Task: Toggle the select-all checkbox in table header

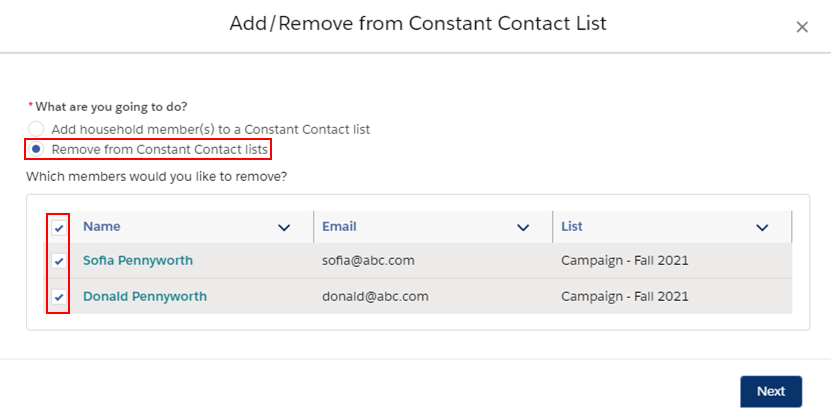Action: (x=59, y=228)
